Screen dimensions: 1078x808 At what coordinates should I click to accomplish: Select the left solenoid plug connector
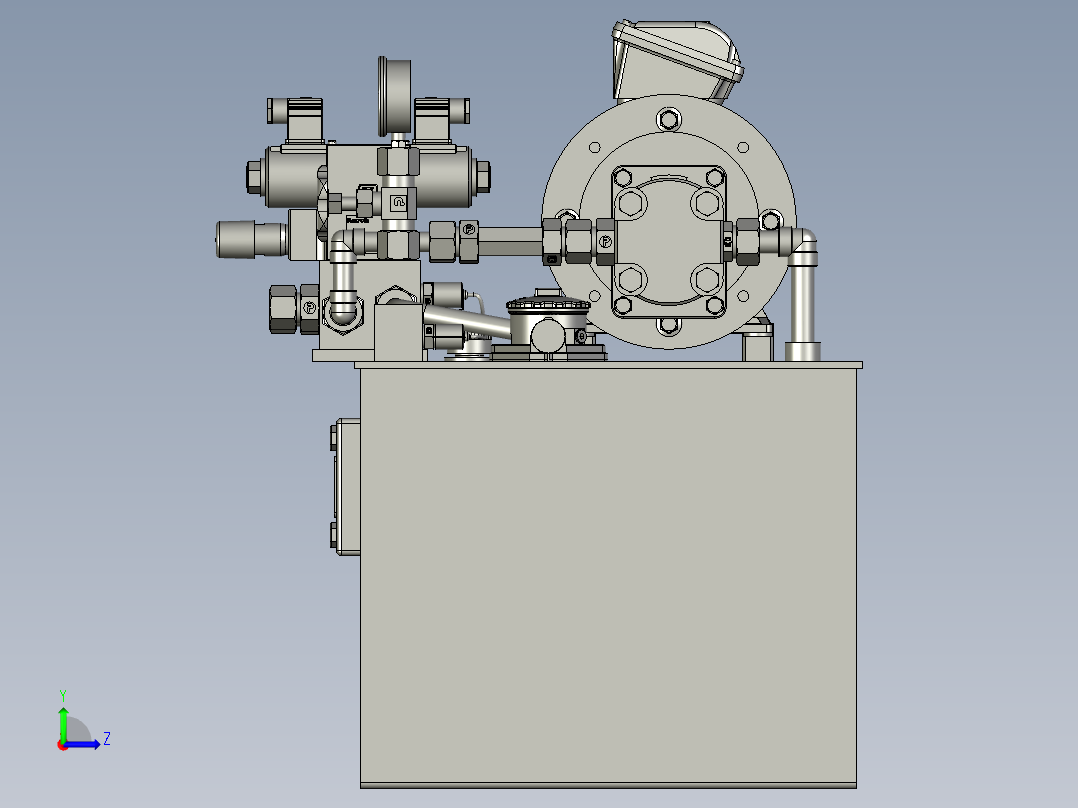[x=296, y=120]
